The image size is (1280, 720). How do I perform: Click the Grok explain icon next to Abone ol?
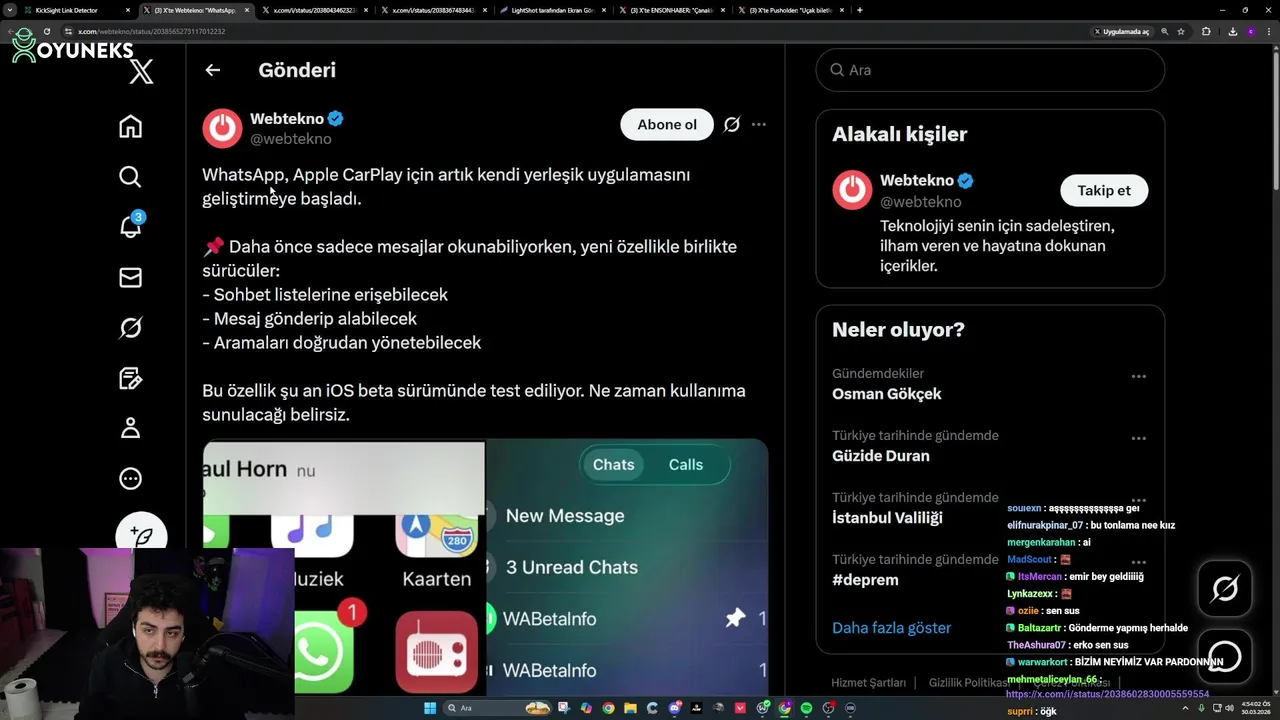coord(732,125)
